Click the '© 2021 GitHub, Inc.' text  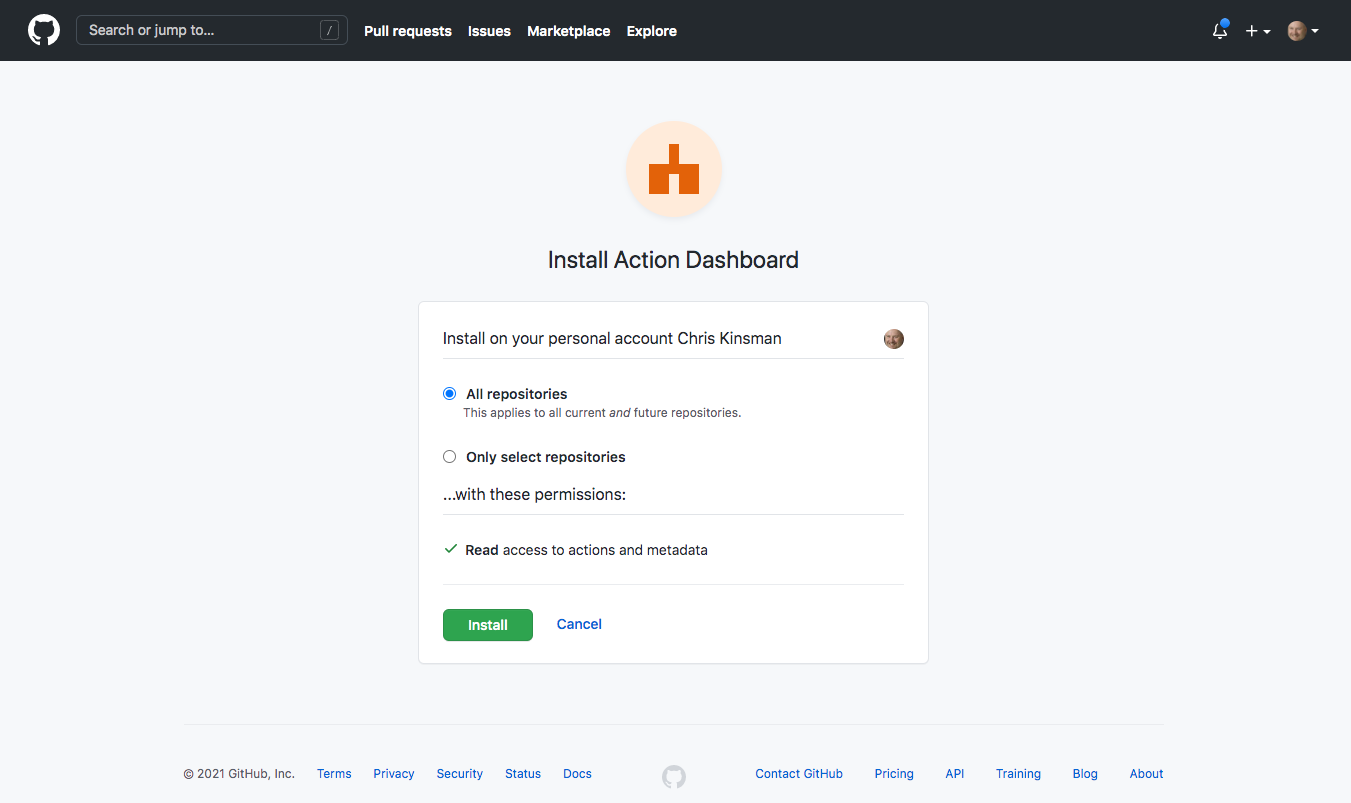click(x=239, y=774)
